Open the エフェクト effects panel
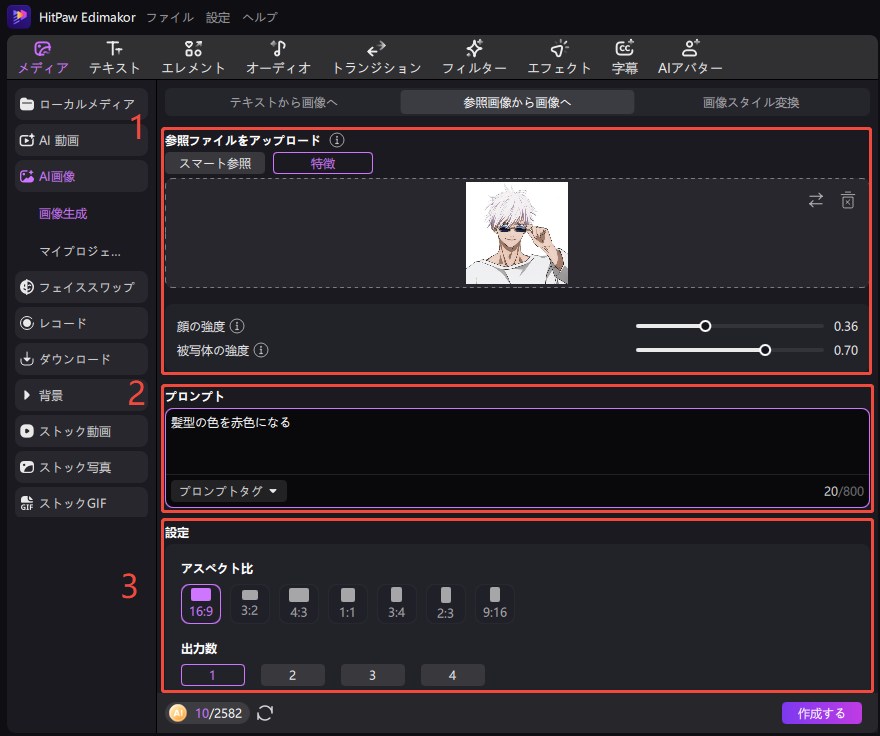This screenshot has height=736, width=880. click(x=559, y=58)
